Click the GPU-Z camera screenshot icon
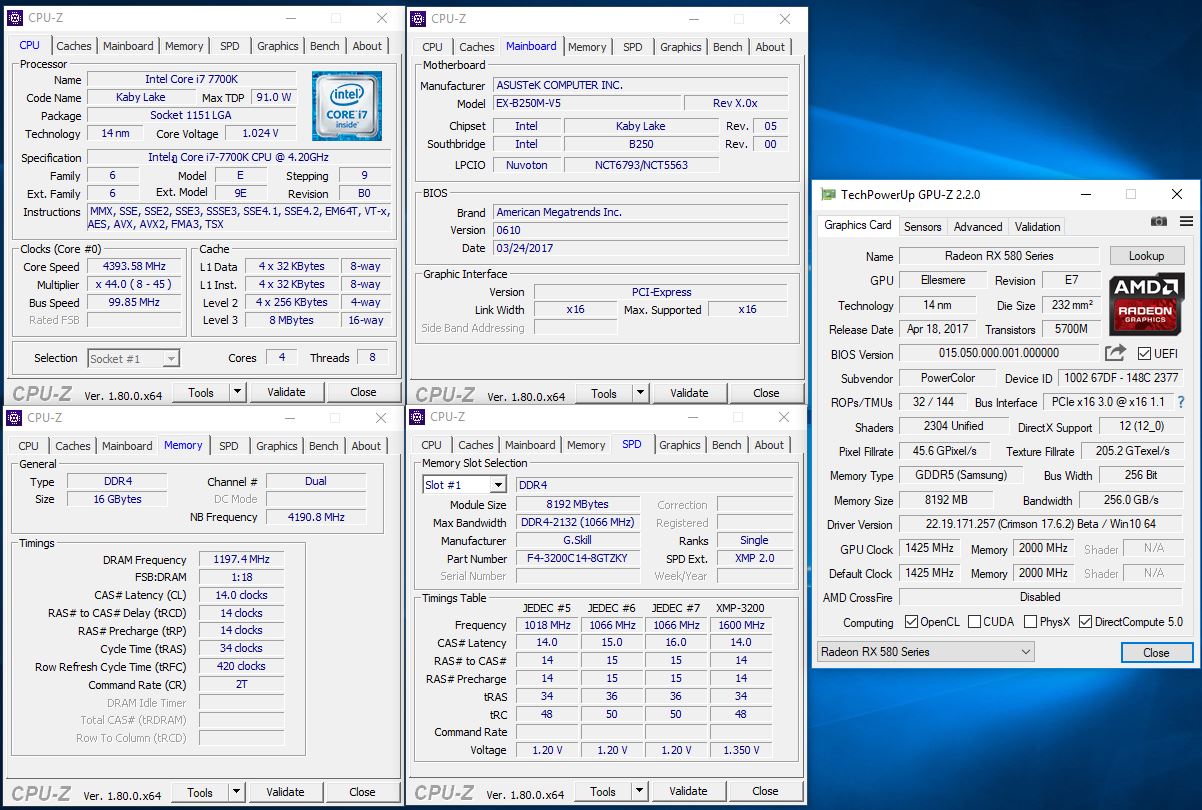This screenshot has height=810, width=1202. coord(1158,222)
